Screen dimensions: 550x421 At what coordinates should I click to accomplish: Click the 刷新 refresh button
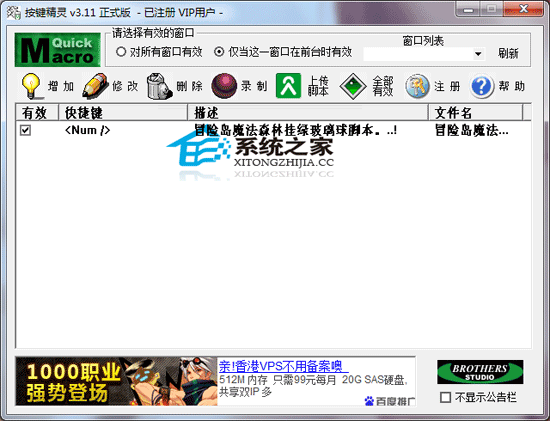tap(508, 54)
